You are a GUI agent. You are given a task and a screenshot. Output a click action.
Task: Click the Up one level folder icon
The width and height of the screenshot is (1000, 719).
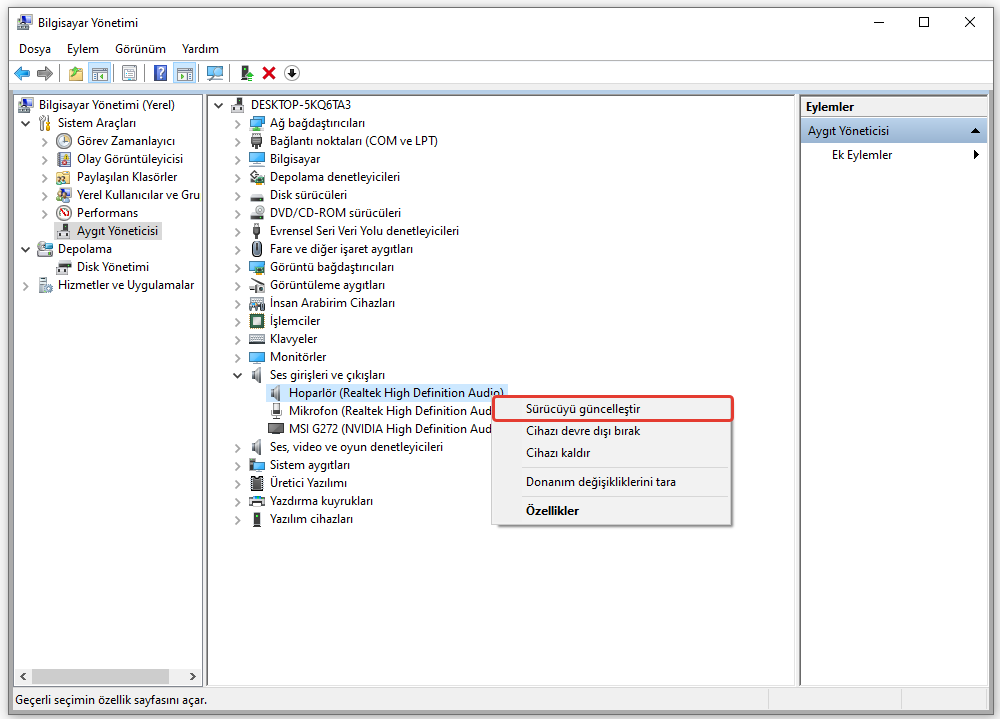76,73
